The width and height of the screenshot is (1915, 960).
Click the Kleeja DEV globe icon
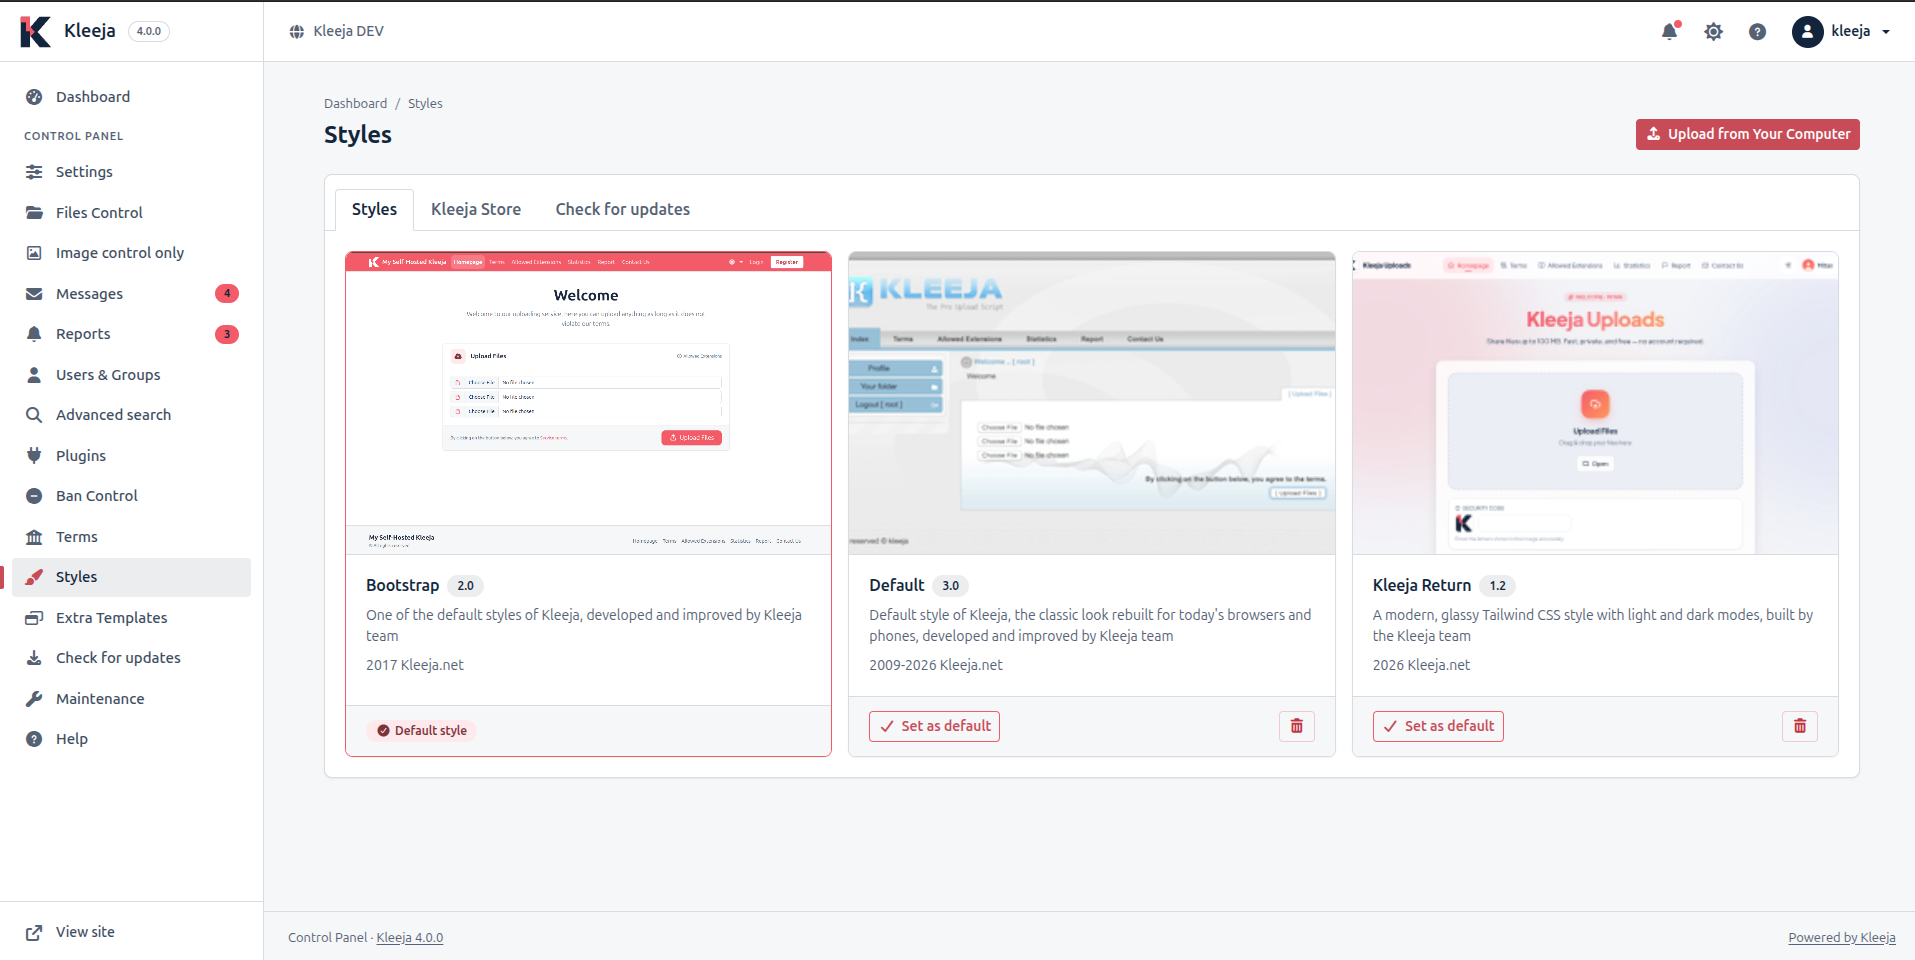[297, 32]
